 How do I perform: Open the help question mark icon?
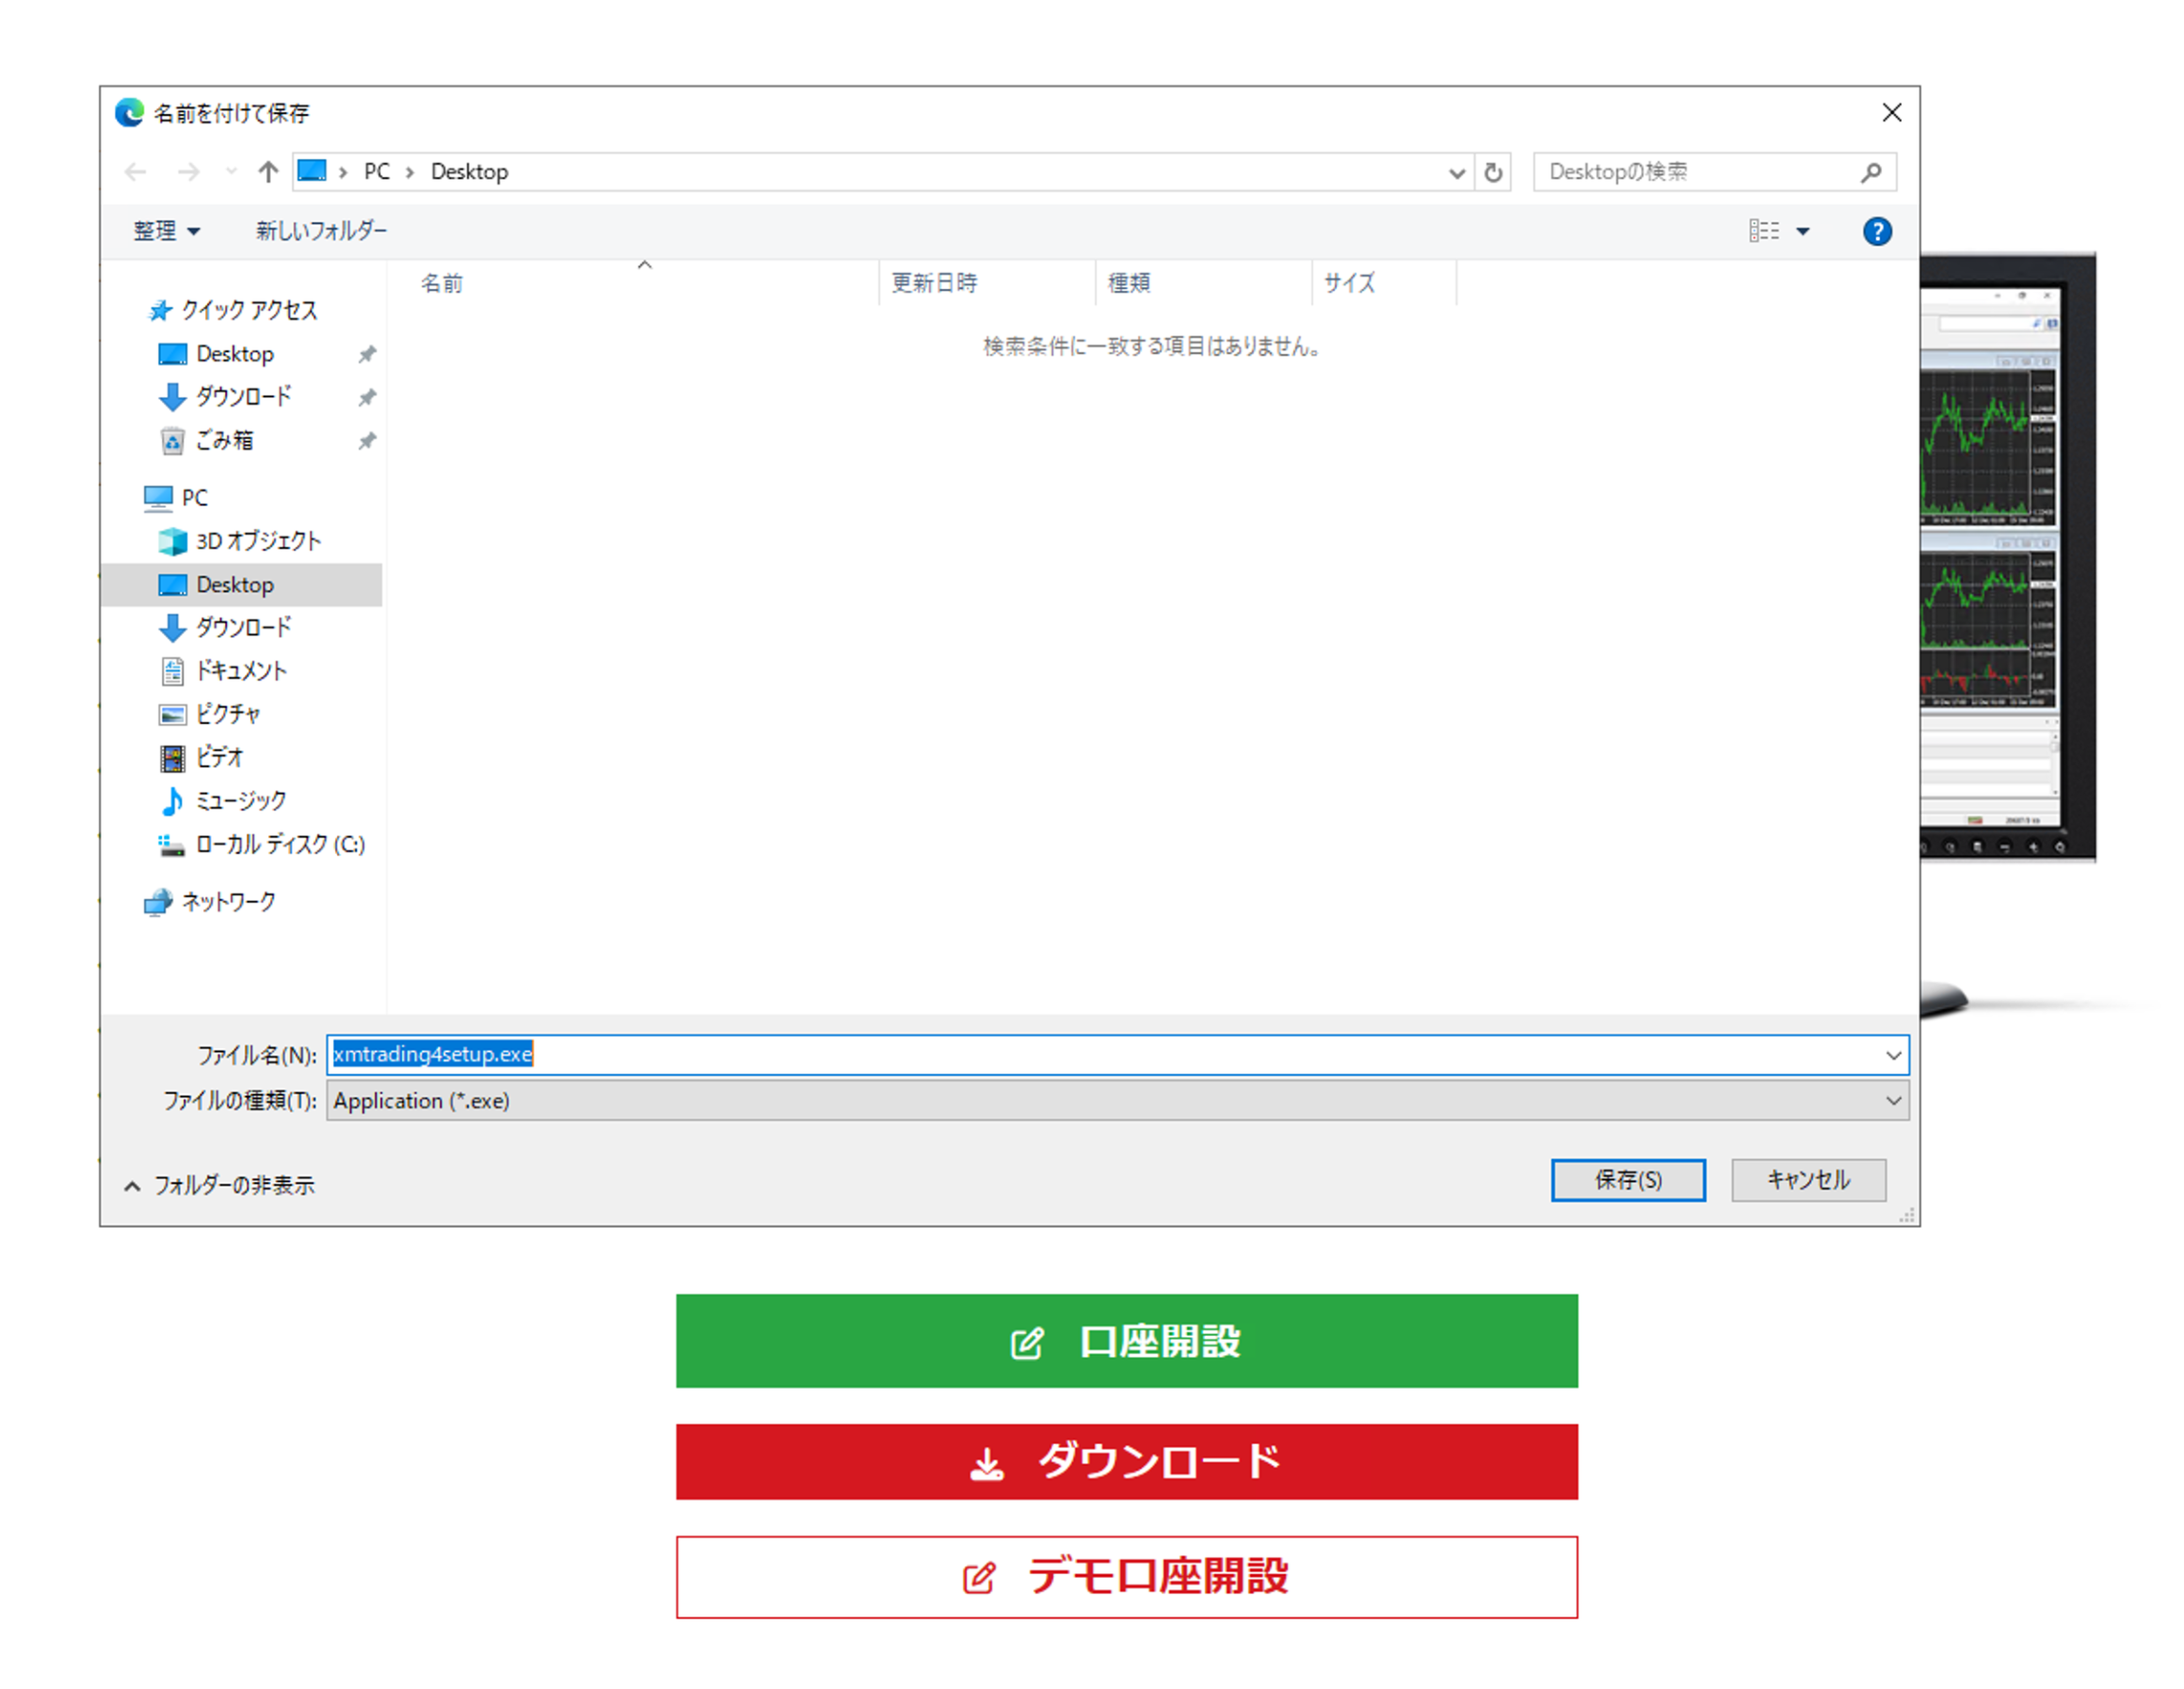click(1876, 231)
